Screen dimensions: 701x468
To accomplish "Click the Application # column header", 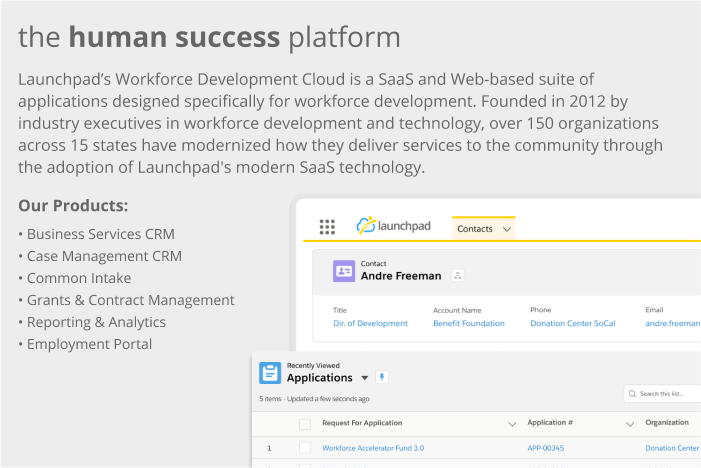I will click(x=550, y=422).
